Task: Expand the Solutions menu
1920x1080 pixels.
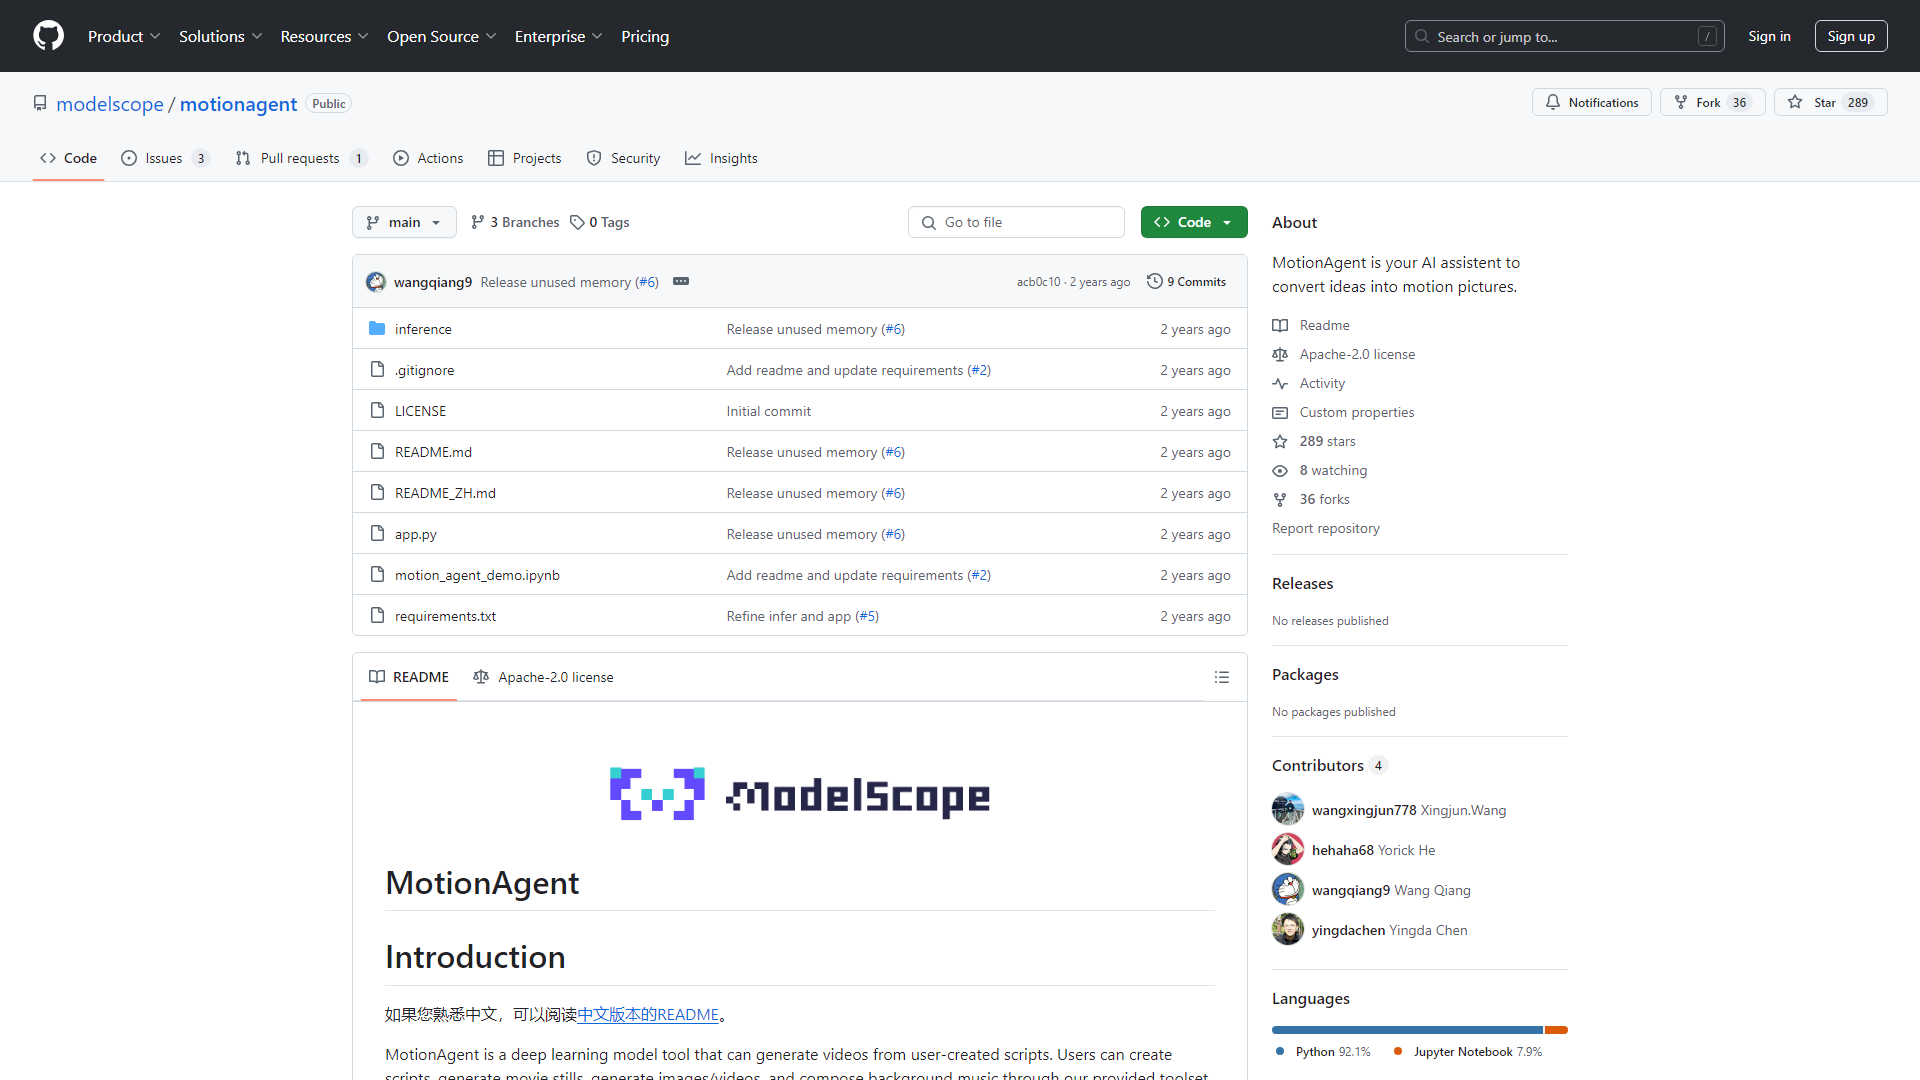Action: (x=220, y=36)
